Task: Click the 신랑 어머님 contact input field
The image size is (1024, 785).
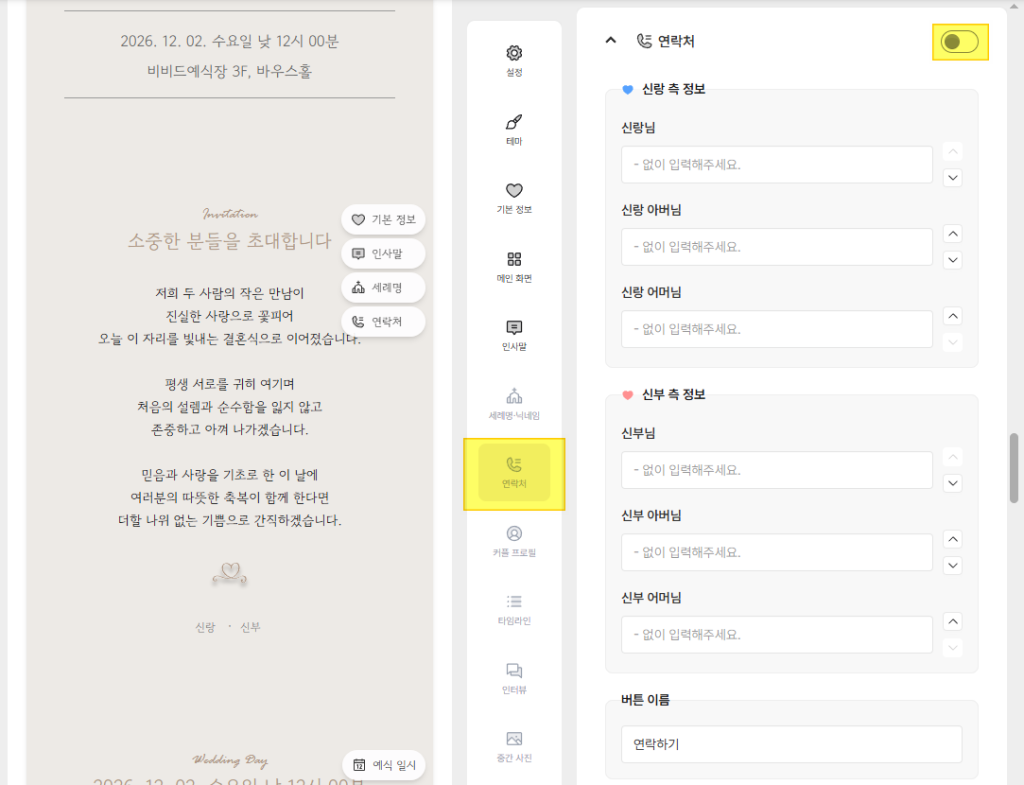Action: point(776,329)
